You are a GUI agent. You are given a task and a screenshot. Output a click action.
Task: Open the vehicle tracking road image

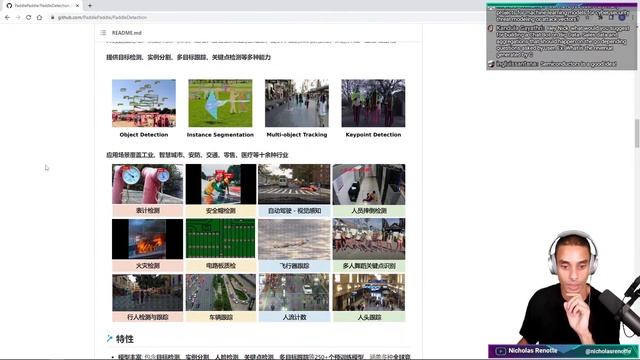221,292
